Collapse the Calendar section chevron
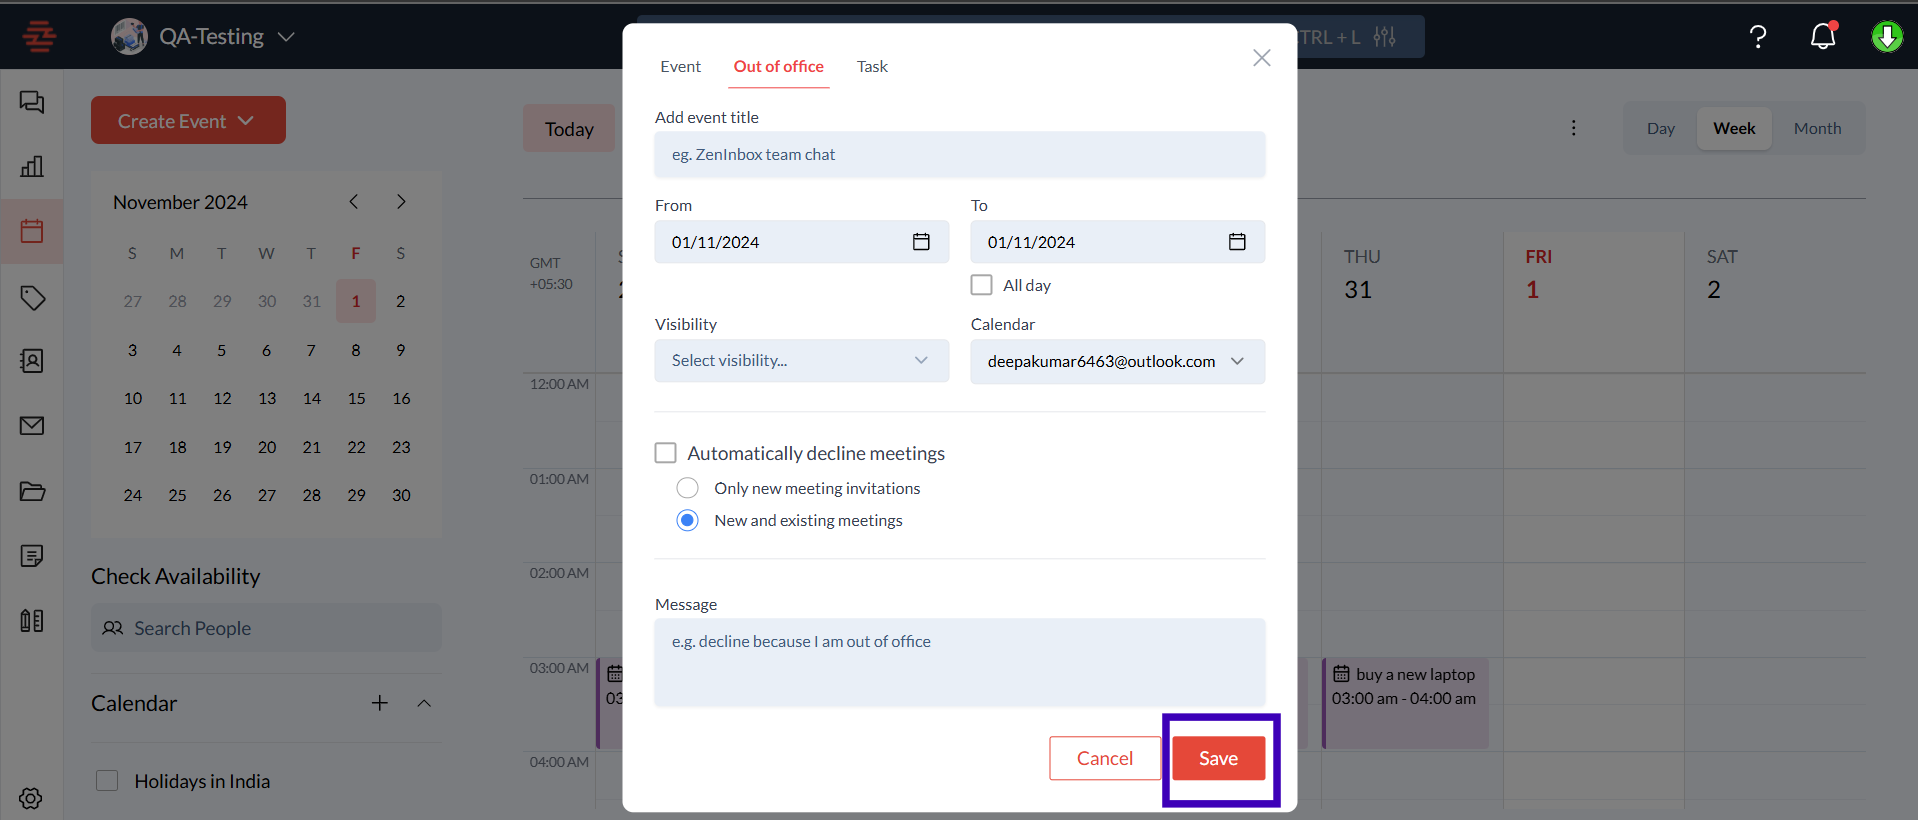 tap(424, 703)
